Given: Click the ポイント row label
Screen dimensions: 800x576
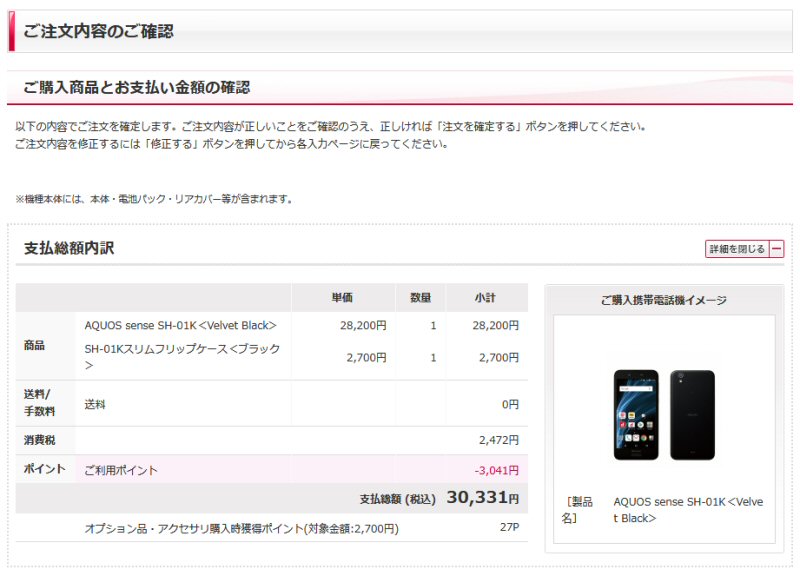Looking at the screenshot, I should pos(44,469).
